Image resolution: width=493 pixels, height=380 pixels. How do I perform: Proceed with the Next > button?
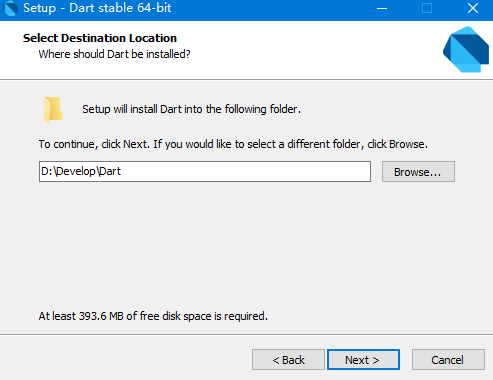click(x=363, y=360)
